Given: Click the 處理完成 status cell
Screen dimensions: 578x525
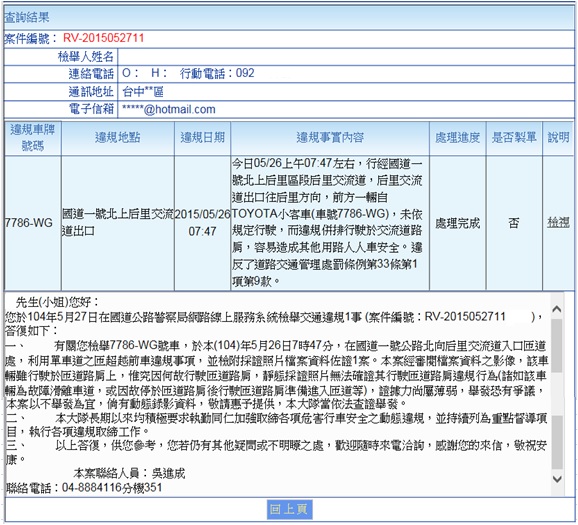Looking at the screenshot, I should 457,223.
